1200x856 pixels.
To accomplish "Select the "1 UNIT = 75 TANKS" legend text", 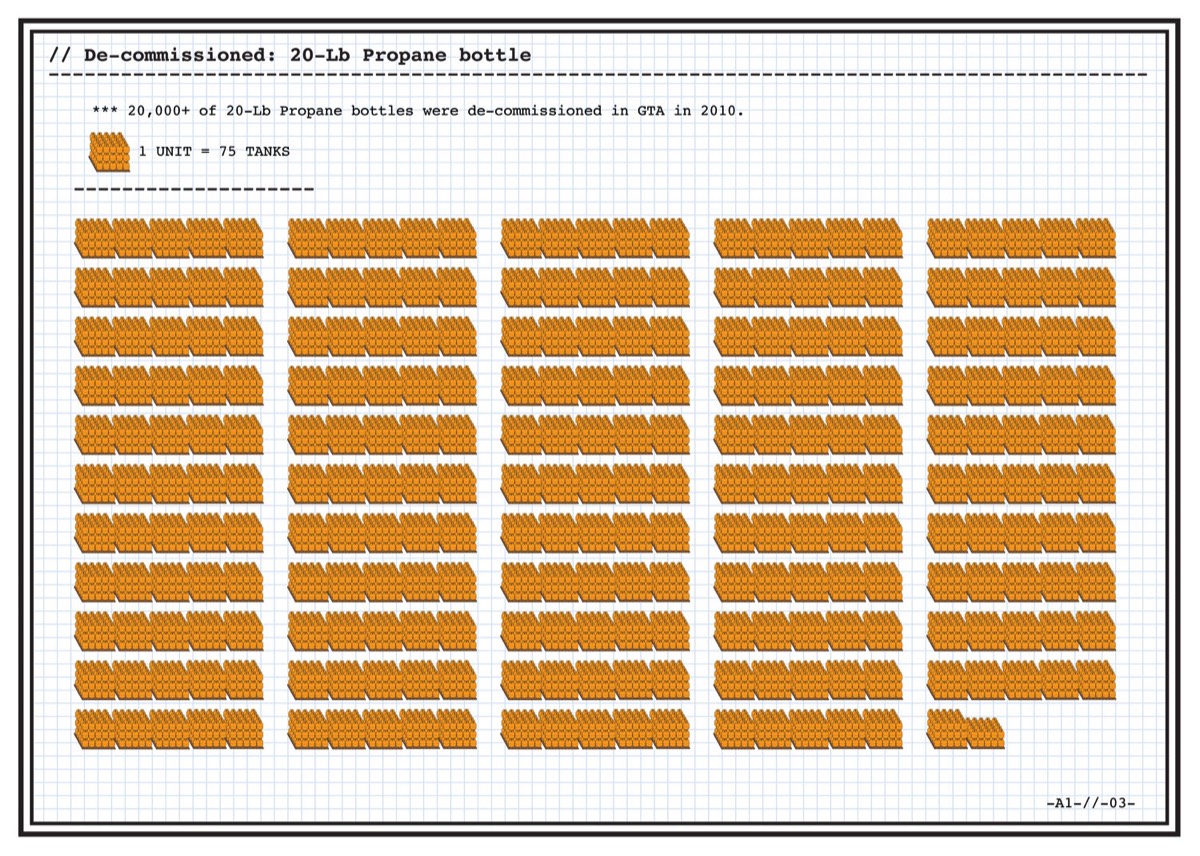I will (x=214, y=151).
